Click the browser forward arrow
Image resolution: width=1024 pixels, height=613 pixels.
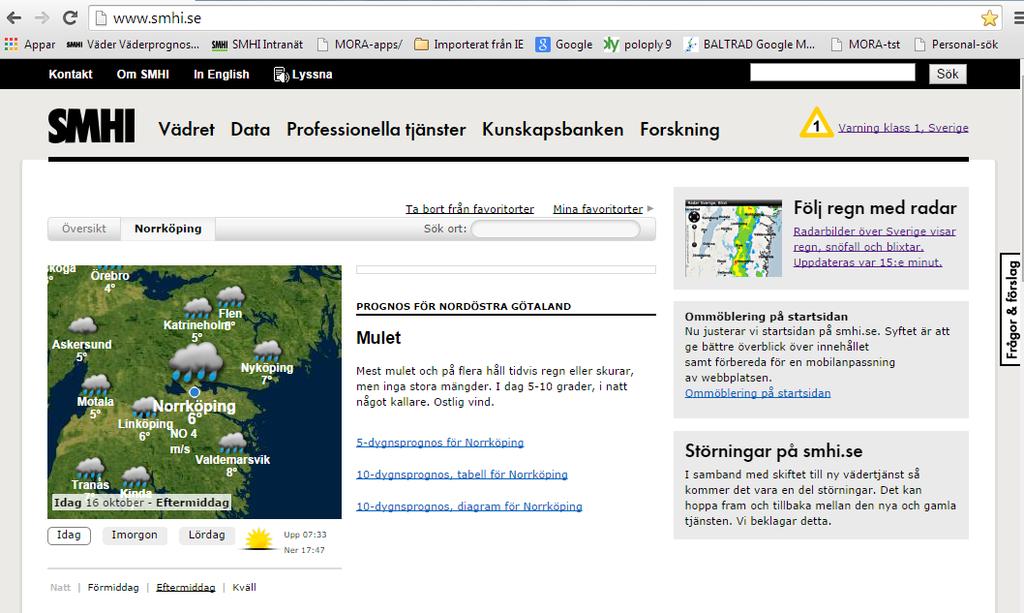click(x=42, y=18)
